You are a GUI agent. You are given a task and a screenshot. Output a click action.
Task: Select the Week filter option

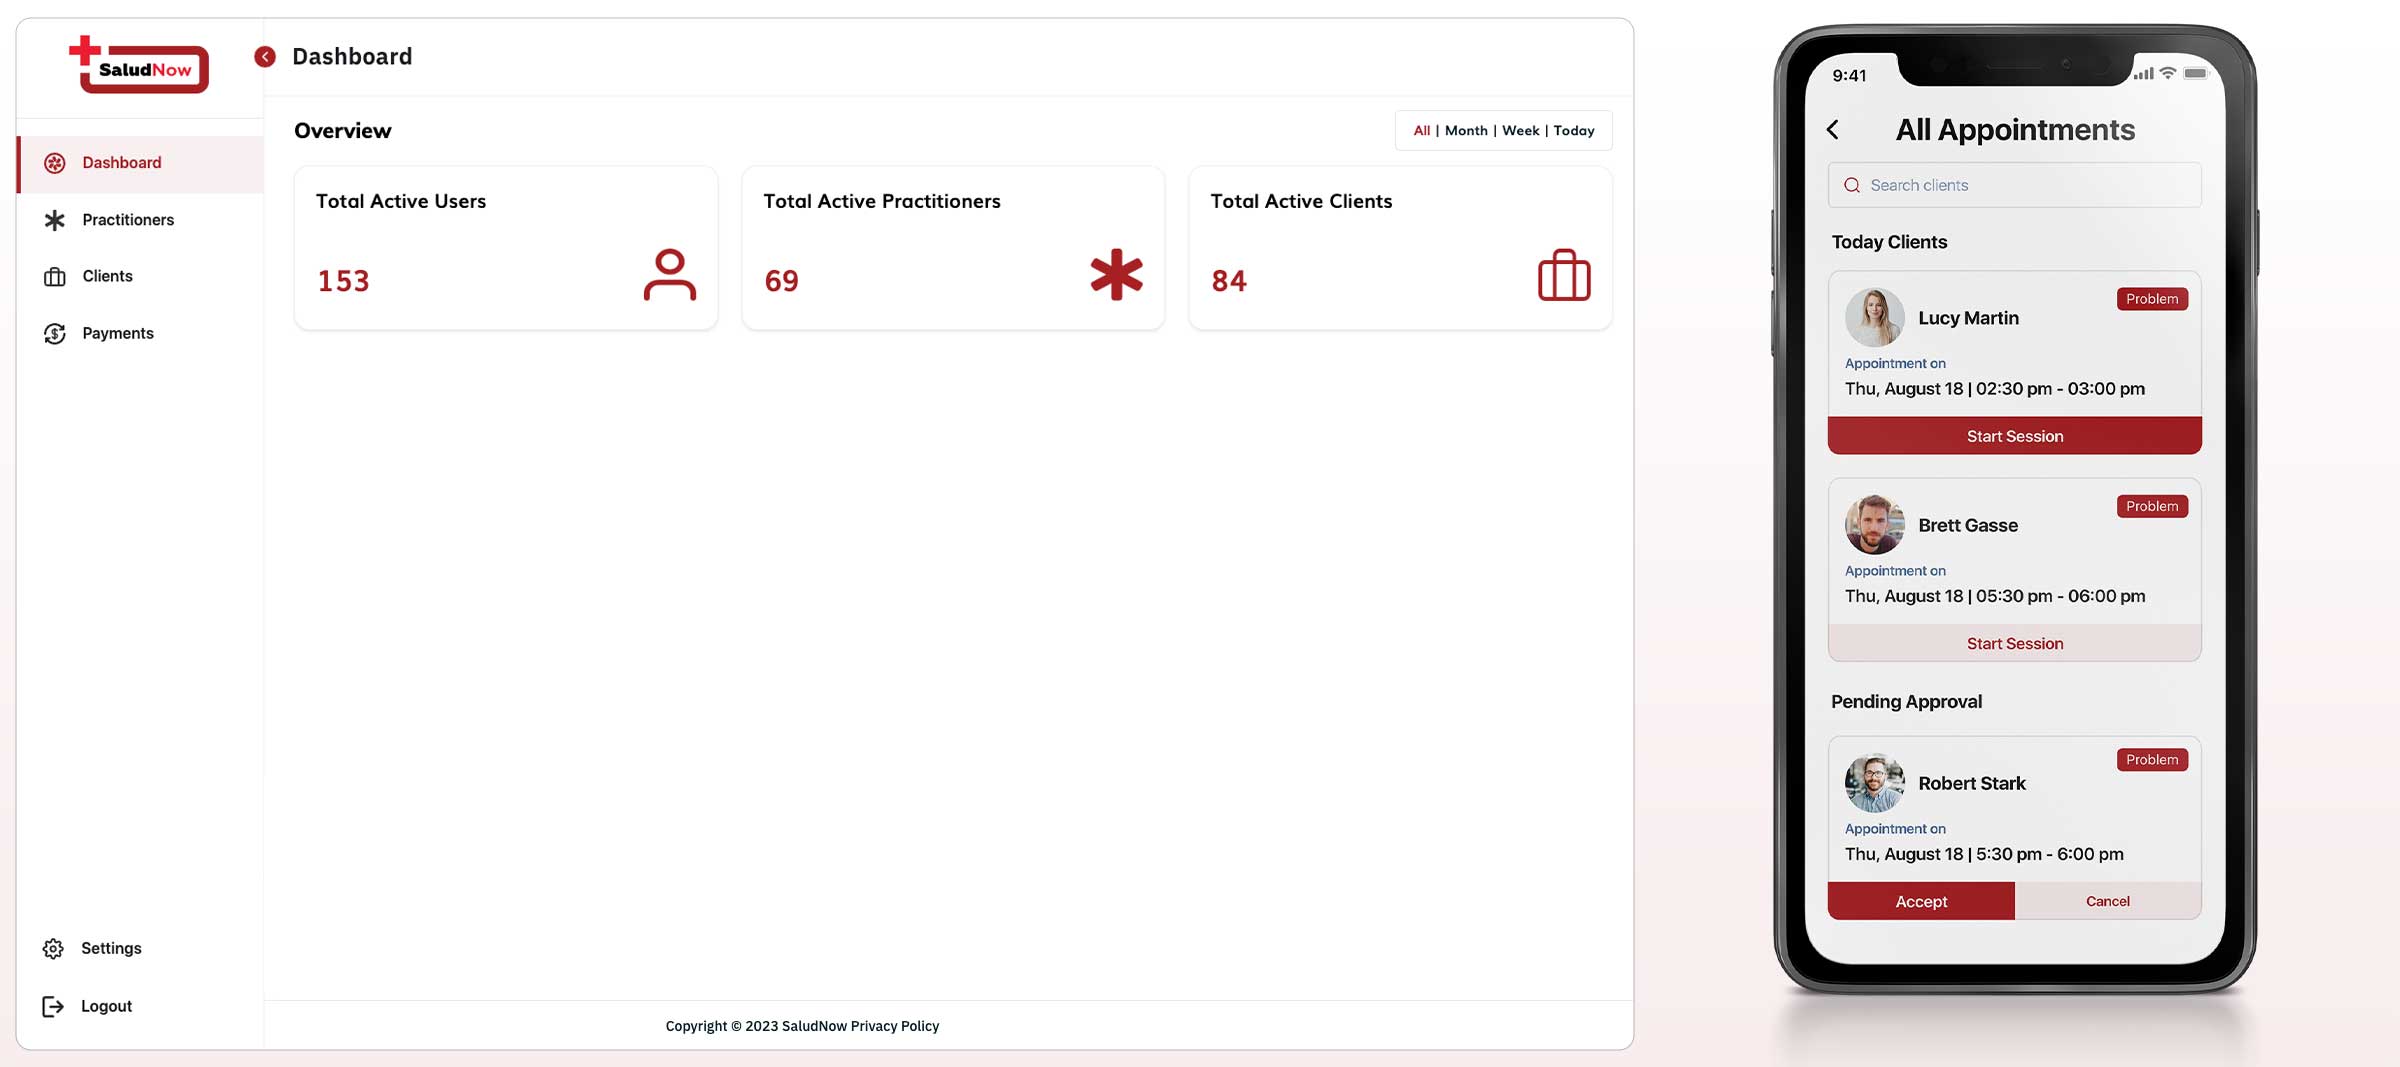point(1521,130)
